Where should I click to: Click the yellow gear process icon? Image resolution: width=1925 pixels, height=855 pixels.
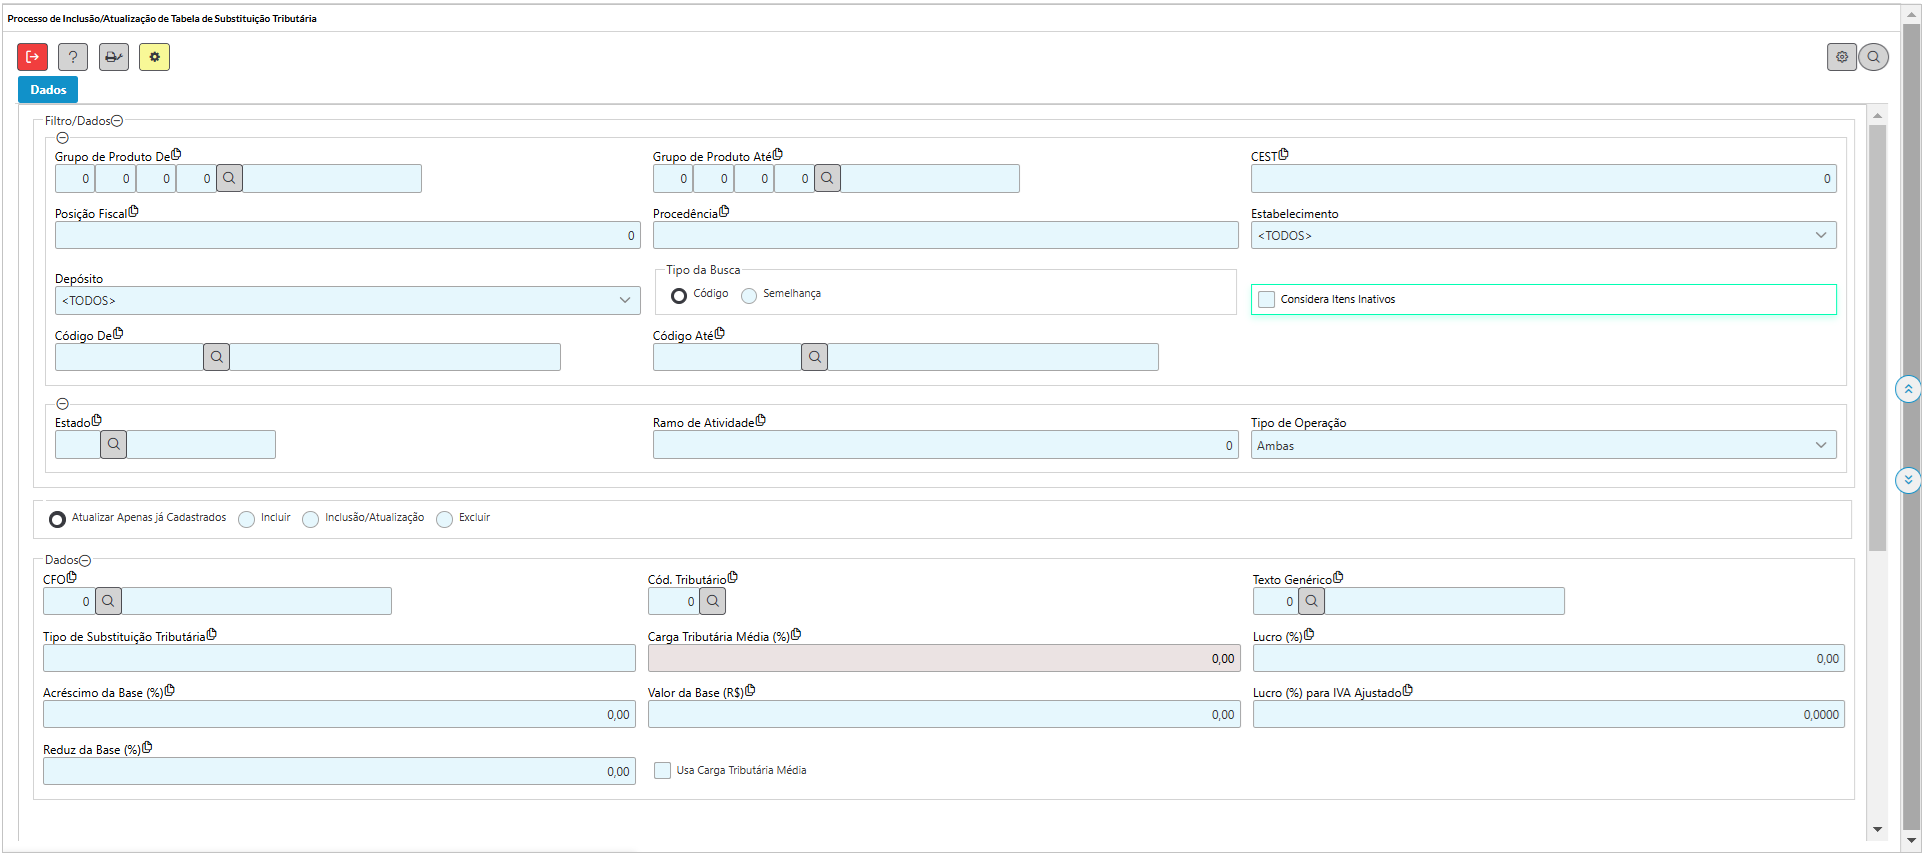click(154, 57)
